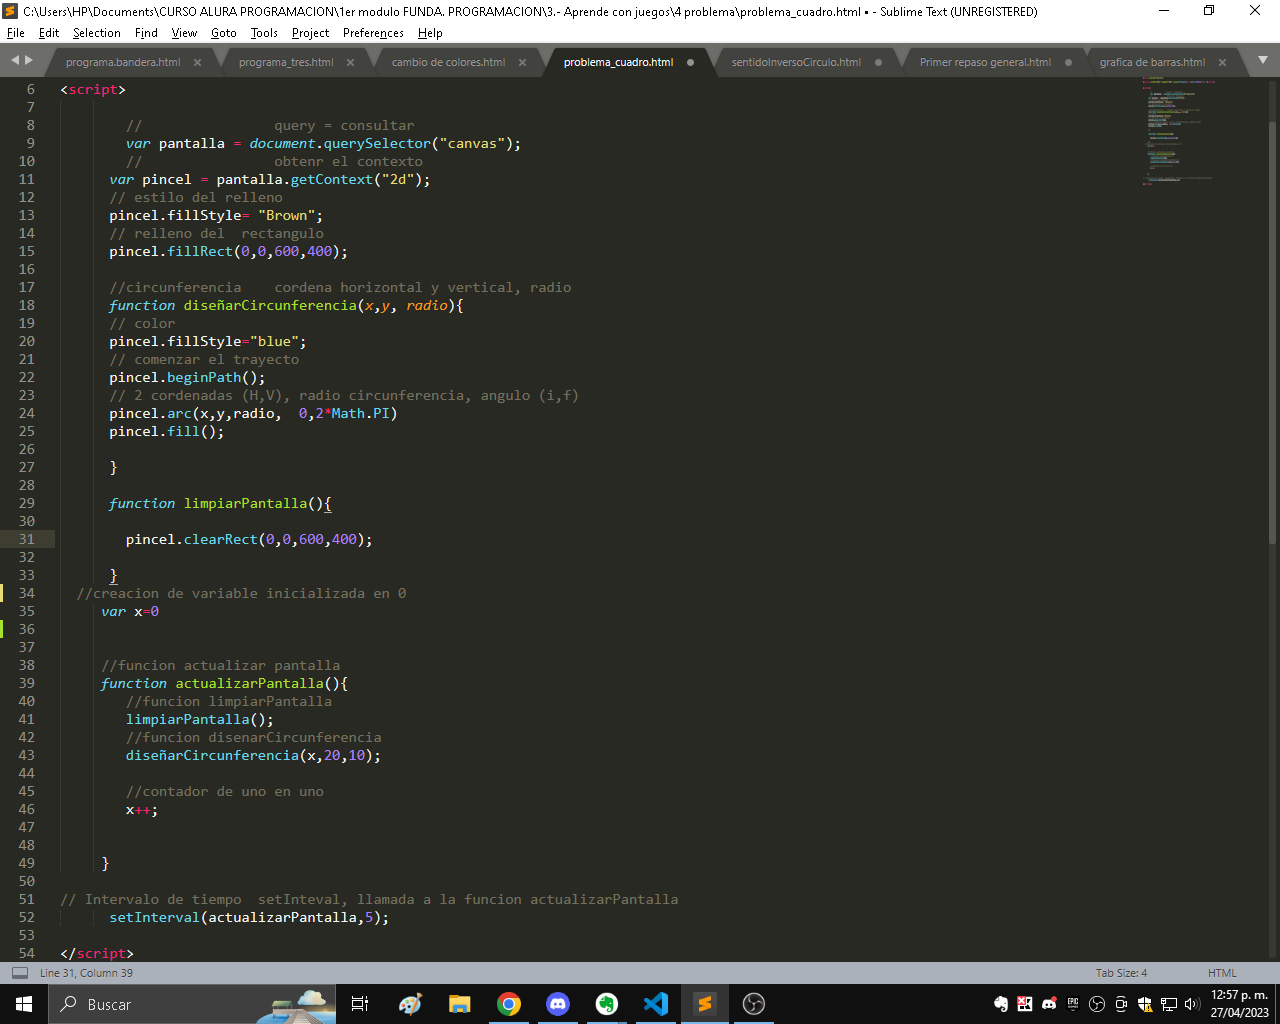
Task: Open the volume control in system tray
Action: click(1192, 1004)
